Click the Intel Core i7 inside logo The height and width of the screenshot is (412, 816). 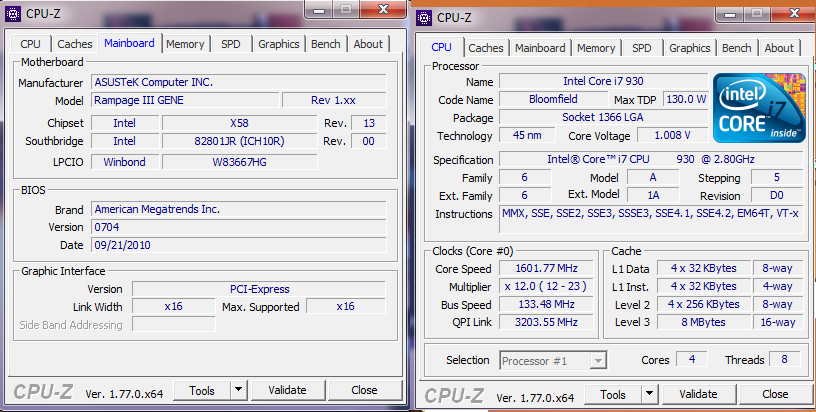pos(759,108)
